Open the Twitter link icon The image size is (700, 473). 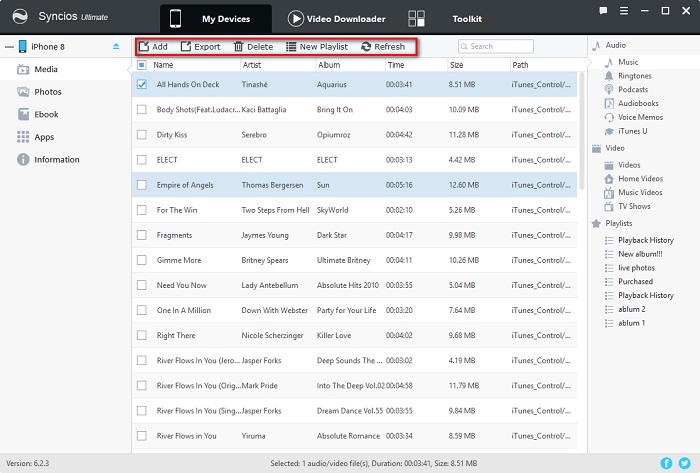(x=684, y=463)
